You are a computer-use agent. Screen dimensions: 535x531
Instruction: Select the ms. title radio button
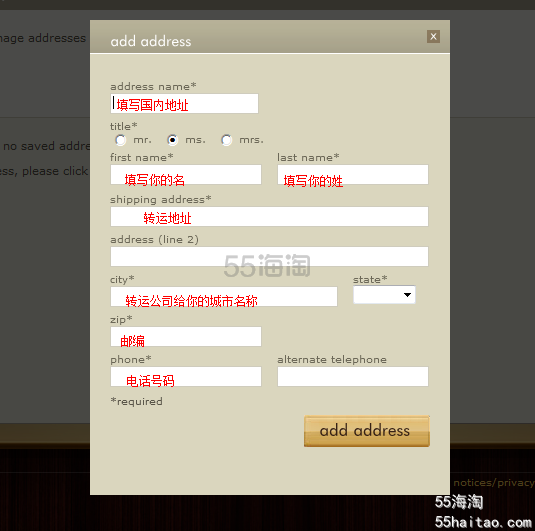[172, 140]
